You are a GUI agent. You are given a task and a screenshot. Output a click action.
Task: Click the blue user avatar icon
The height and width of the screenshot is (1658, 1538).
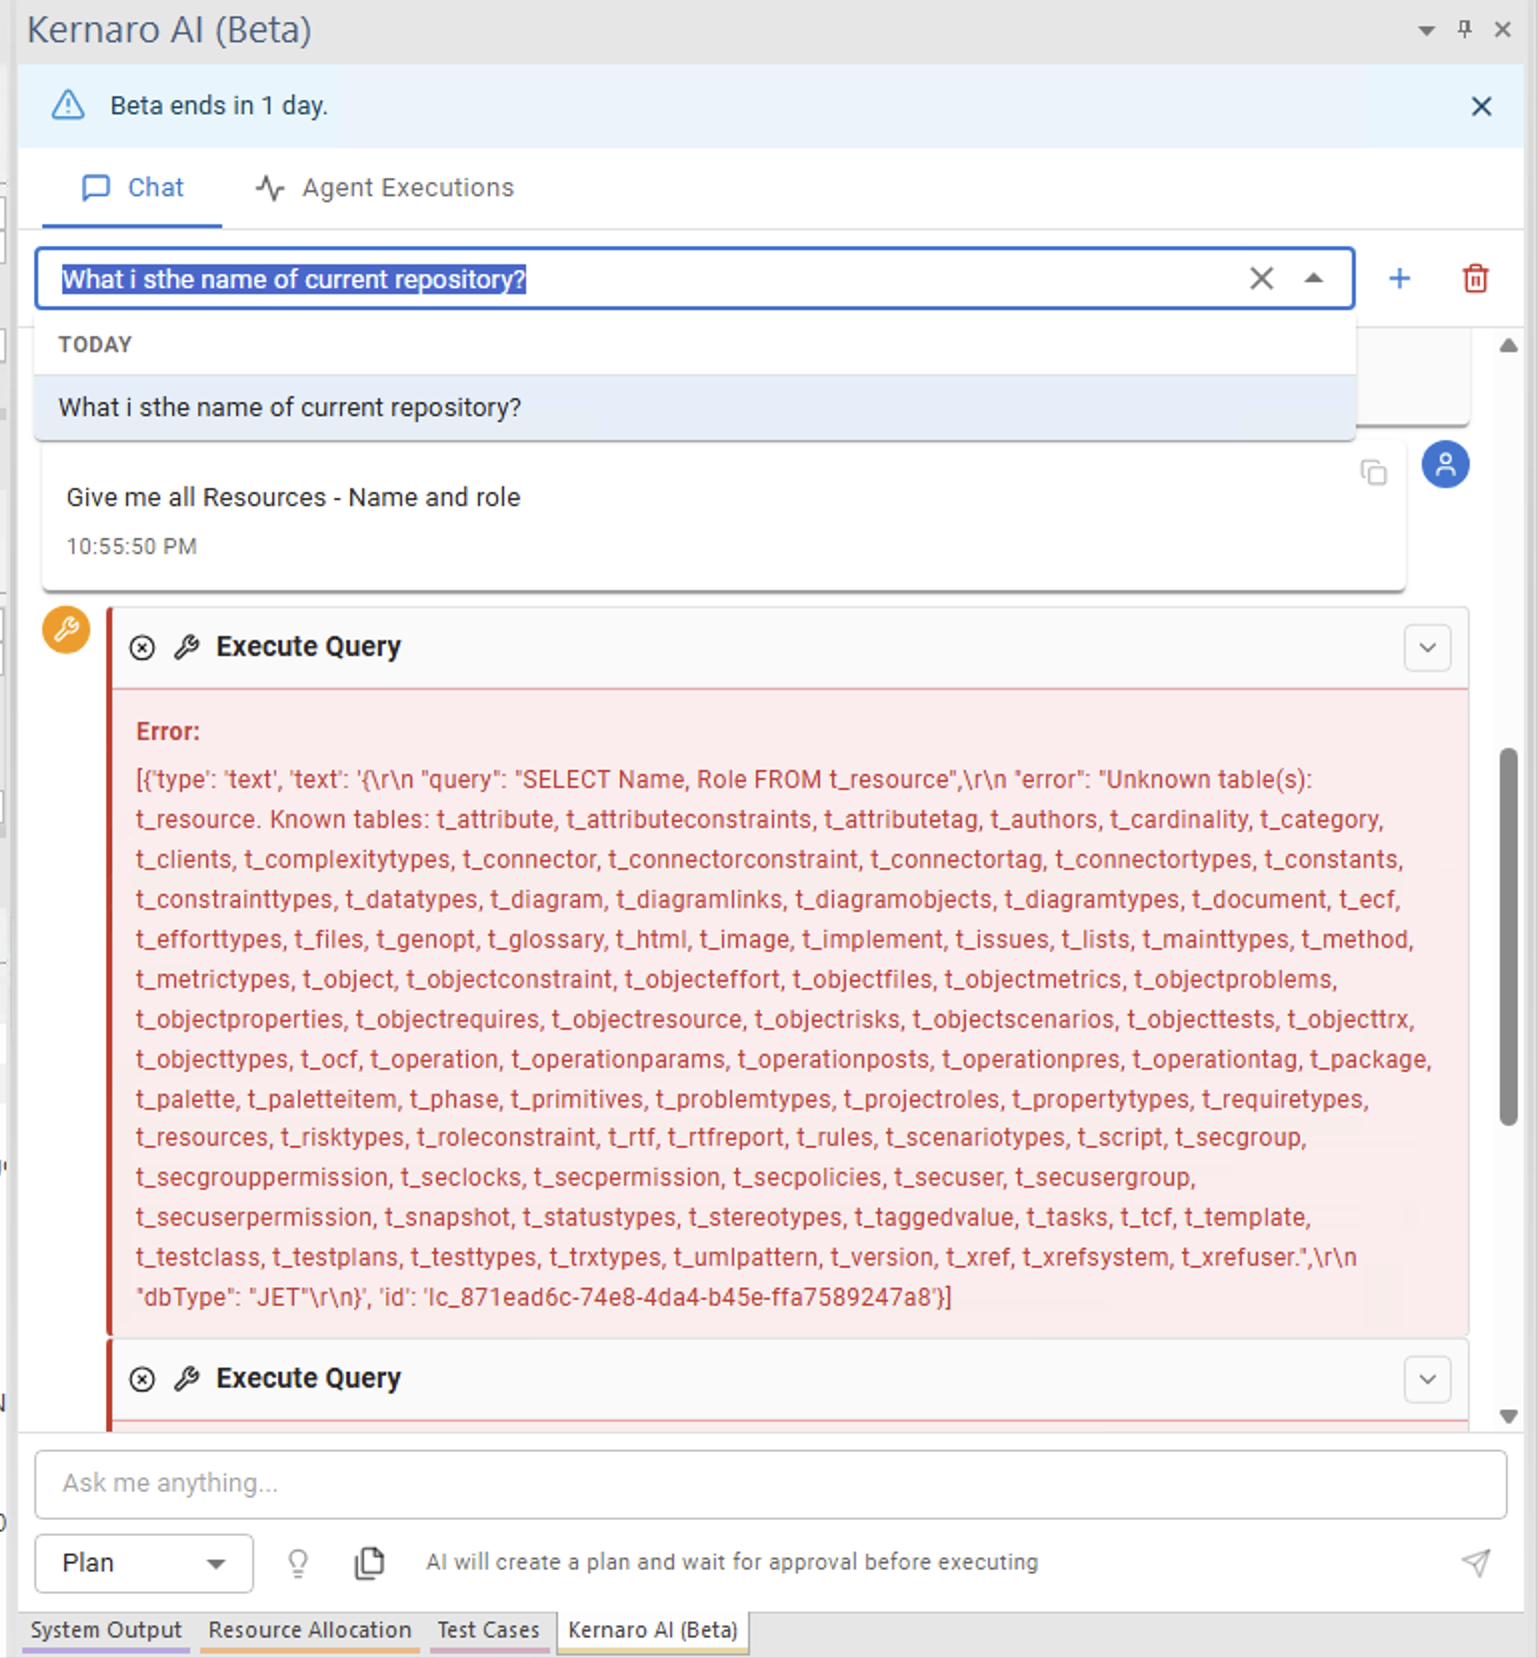(x=1445, y=464)
